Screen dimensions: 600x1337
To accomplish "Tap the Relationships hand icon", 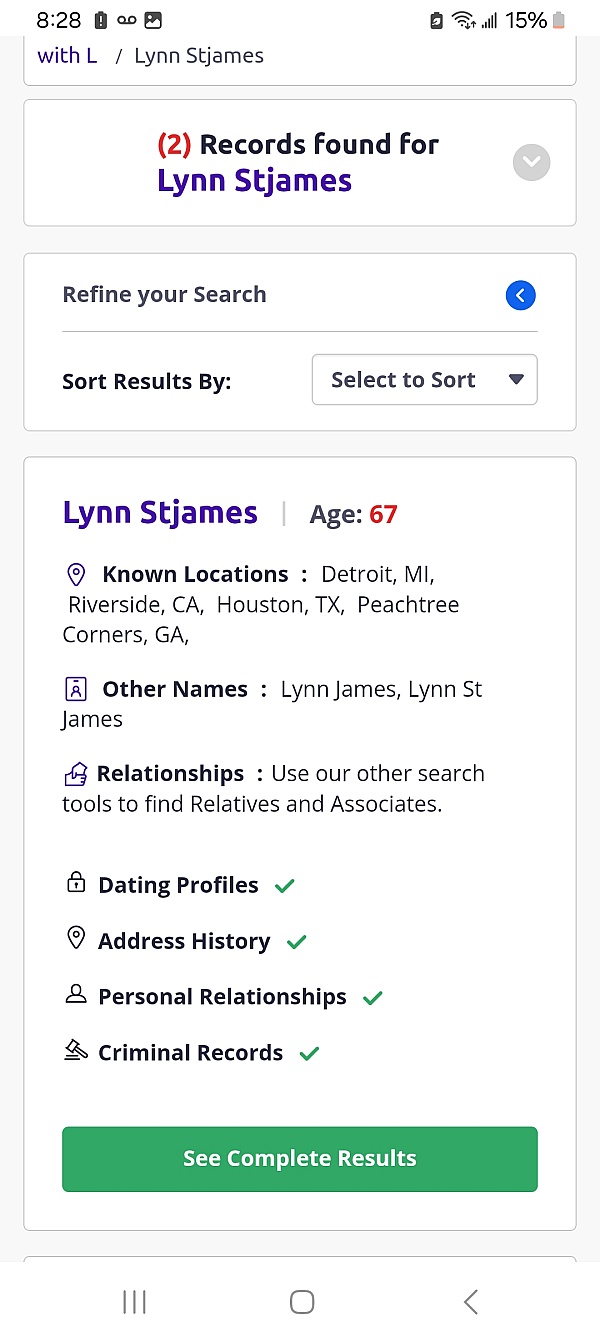I will point(76,774).
